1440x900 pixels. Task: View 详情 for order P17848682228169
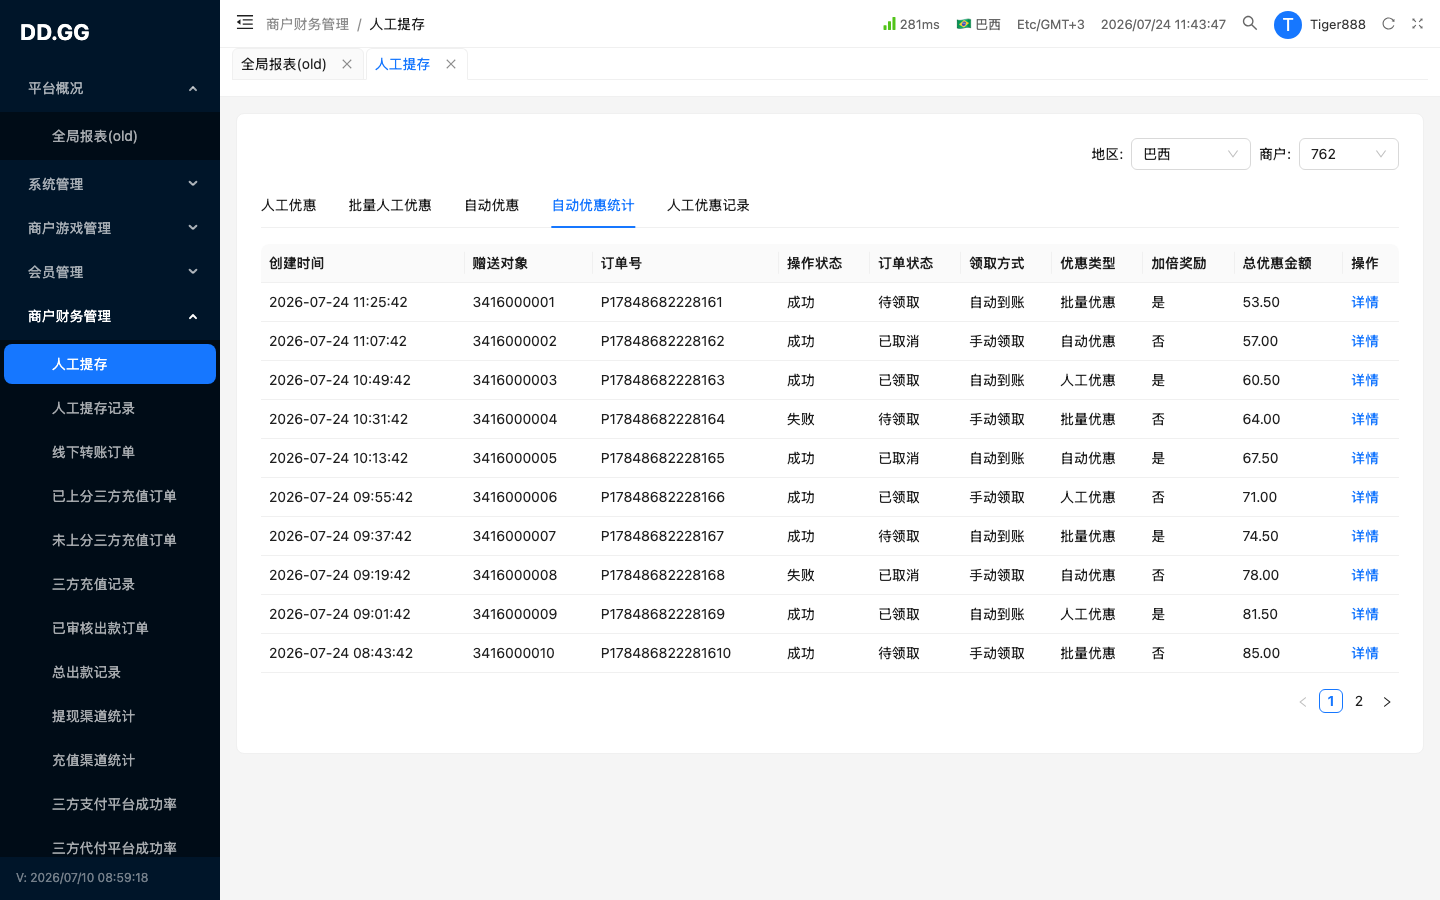tap(1365, 614)
